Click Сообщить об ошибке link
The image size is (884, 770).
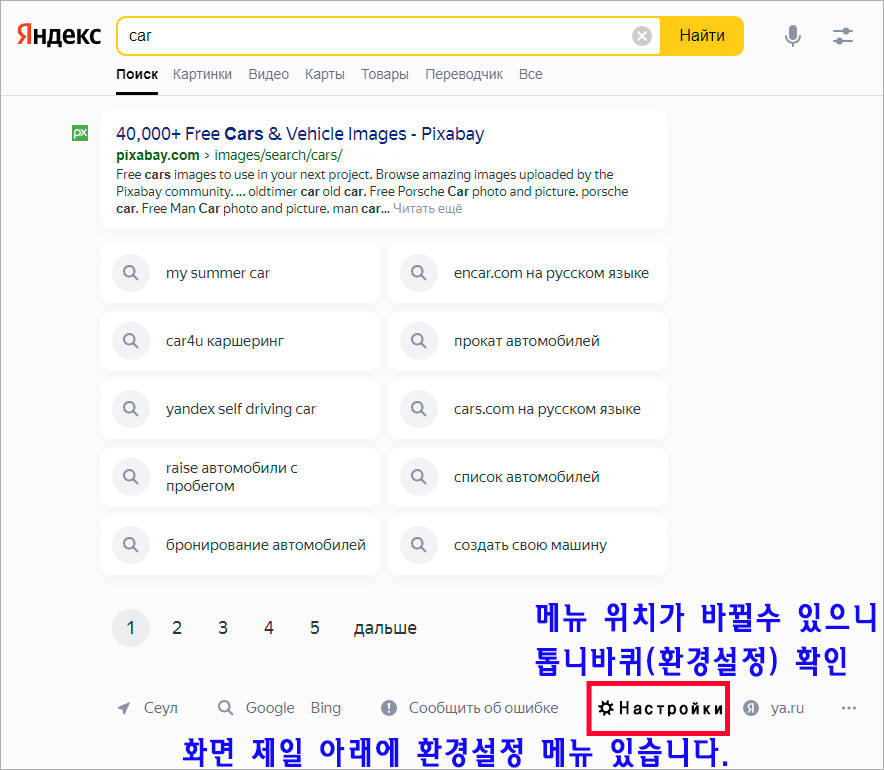tap(484, 708)
